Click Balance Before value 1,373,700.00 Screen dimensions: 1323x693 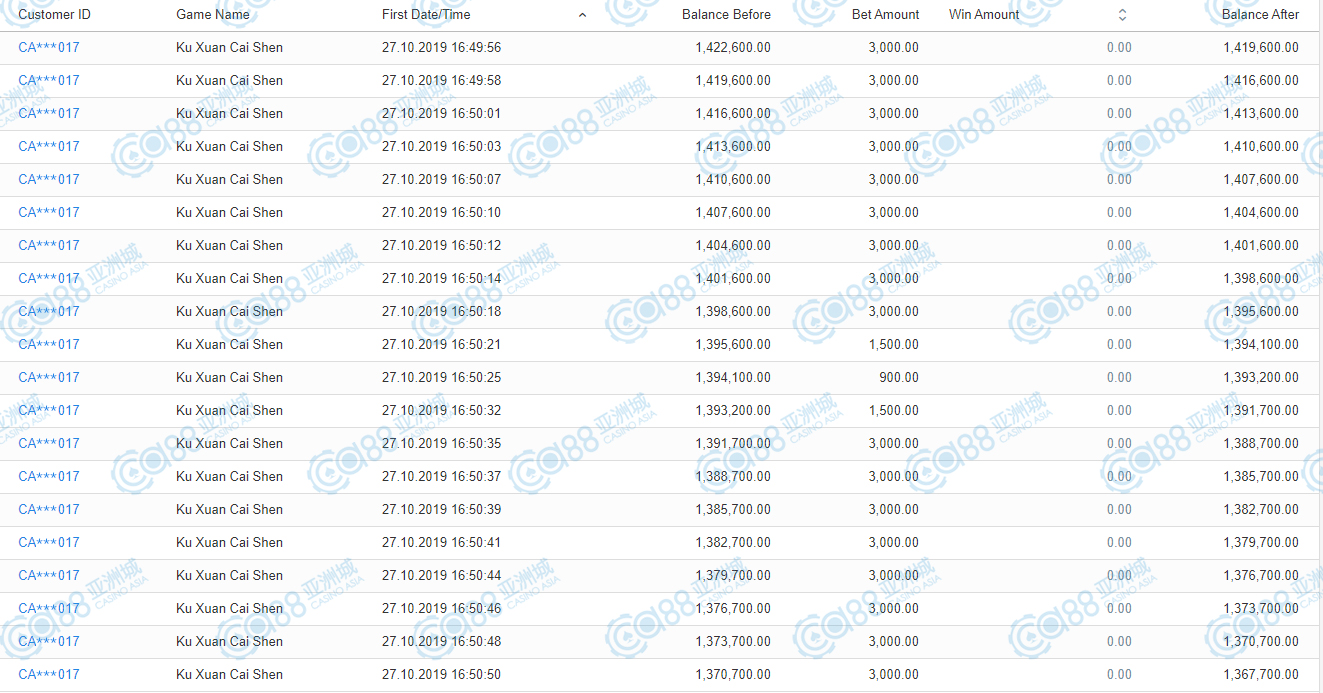pyautogui.click(x=733, y=642)
